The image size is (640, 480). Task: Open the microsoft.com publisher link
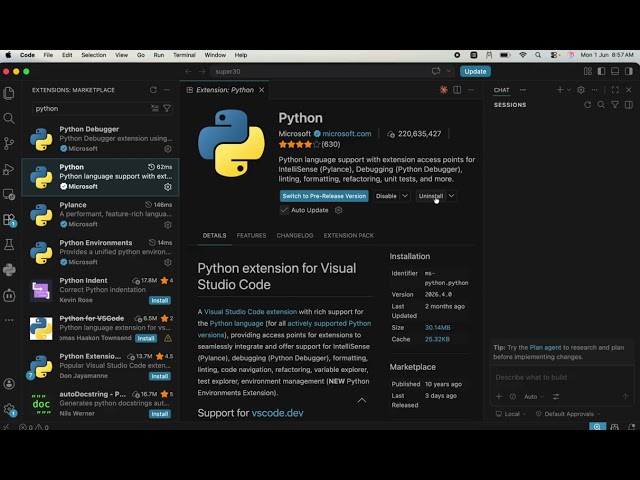point(347,133)
